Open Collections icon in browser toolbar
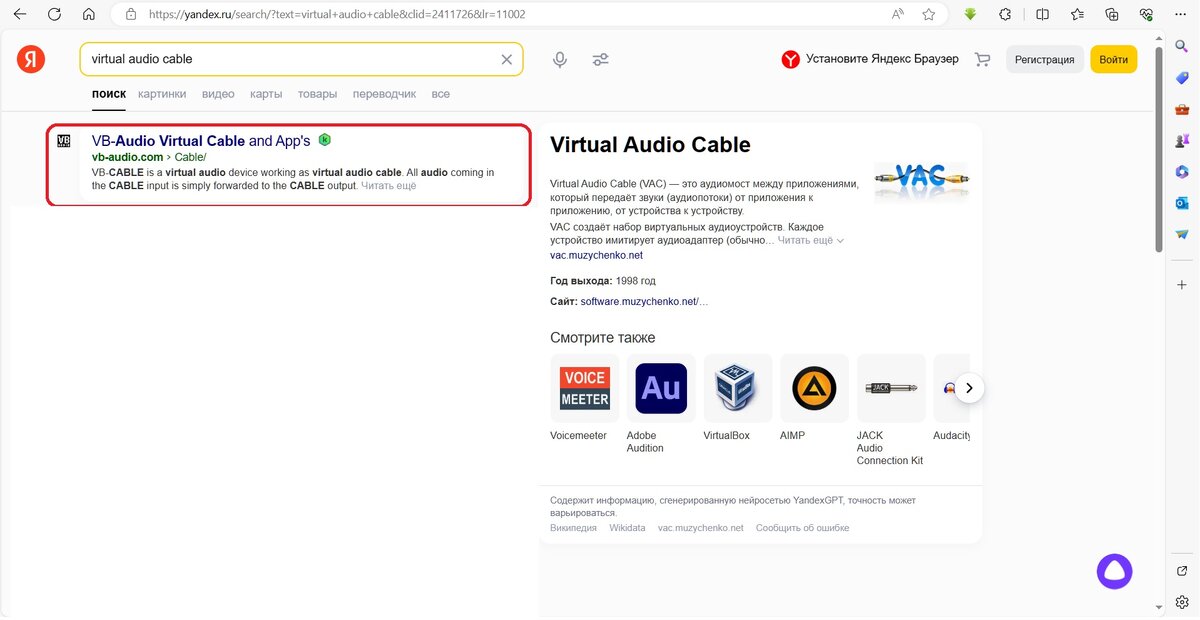 coord(1112,15)
